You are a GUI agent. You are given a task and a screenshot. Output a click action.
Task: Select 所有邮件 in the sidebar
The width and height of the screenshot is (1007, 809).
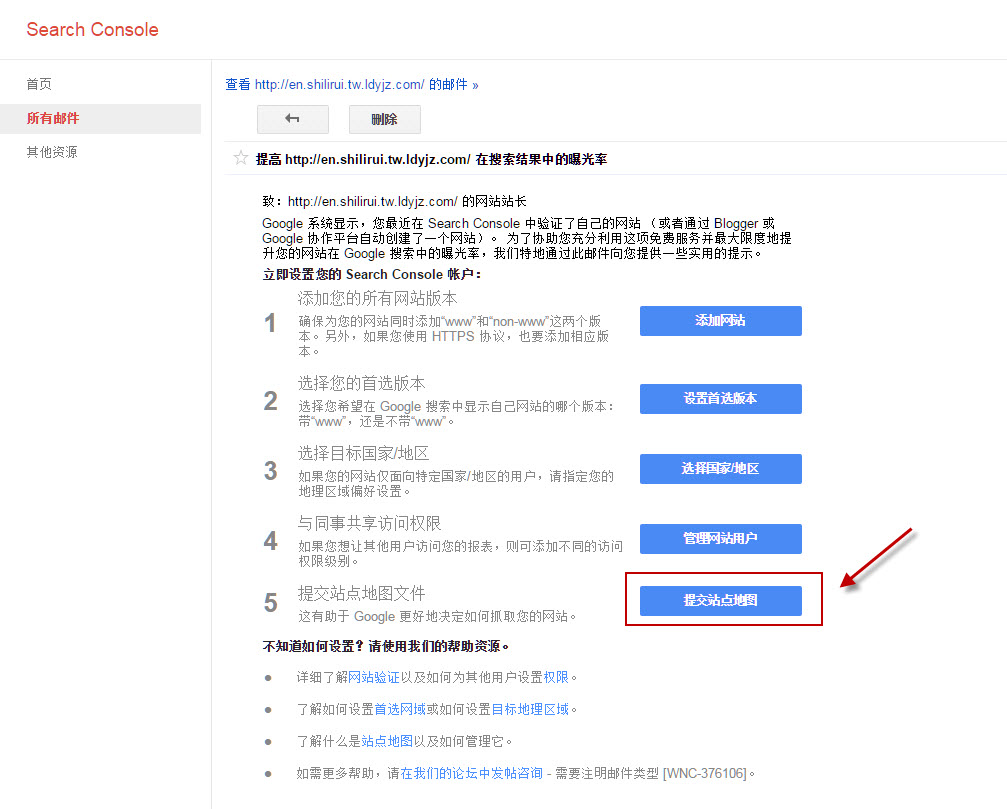(x=53, y=118)
